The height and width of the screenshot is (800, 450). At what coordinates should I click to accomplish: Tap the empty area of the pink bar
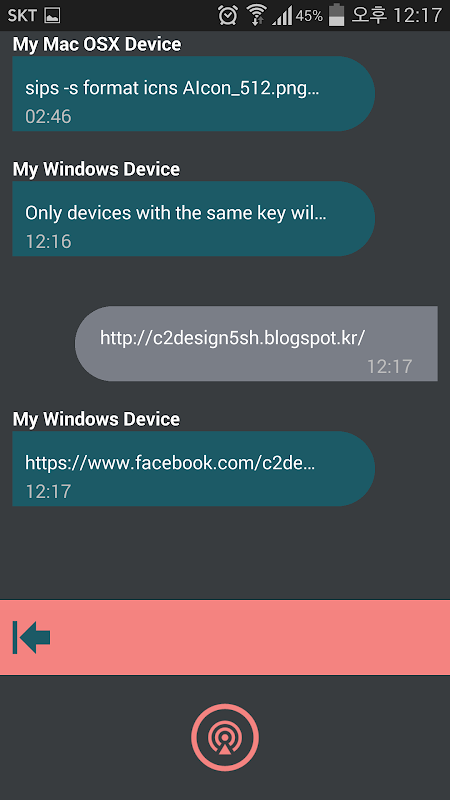(x=250, y=637)
